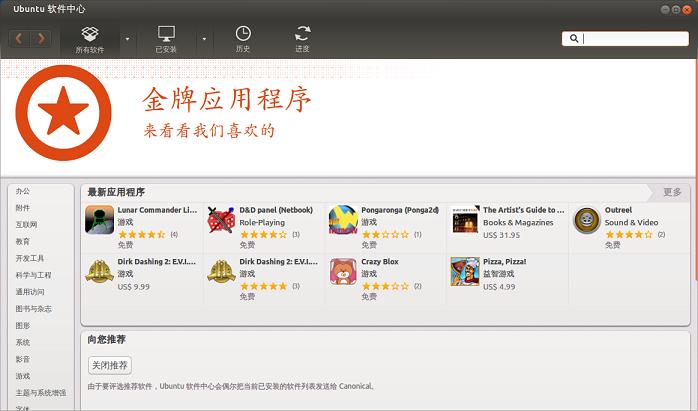Open the 金牌应用程序 banner title
Viewport: 698px width, 411px height.
pyautogui.click(x=227, y=99)
